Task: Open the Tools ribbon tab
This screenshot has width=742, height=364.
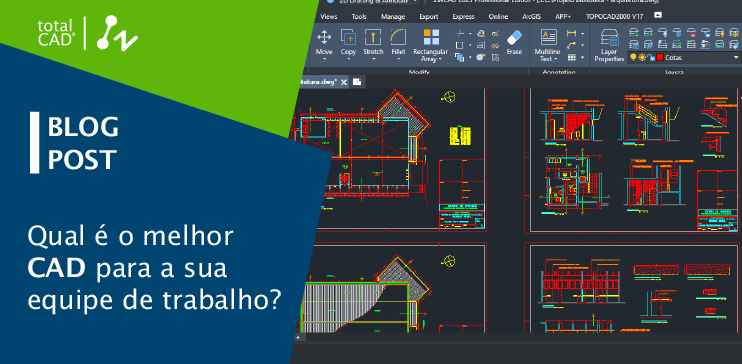Action: pos(359,17)
